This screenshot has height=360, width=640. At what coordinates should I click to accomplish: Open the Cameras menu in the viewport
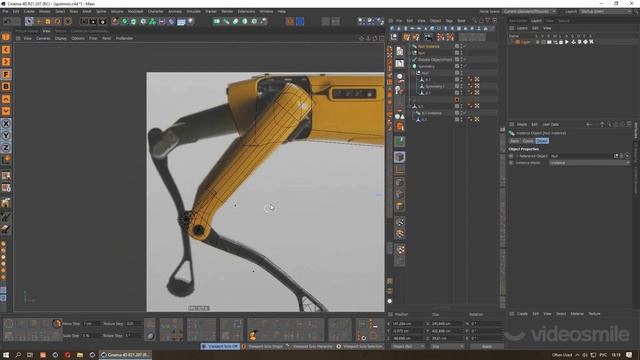43,38
